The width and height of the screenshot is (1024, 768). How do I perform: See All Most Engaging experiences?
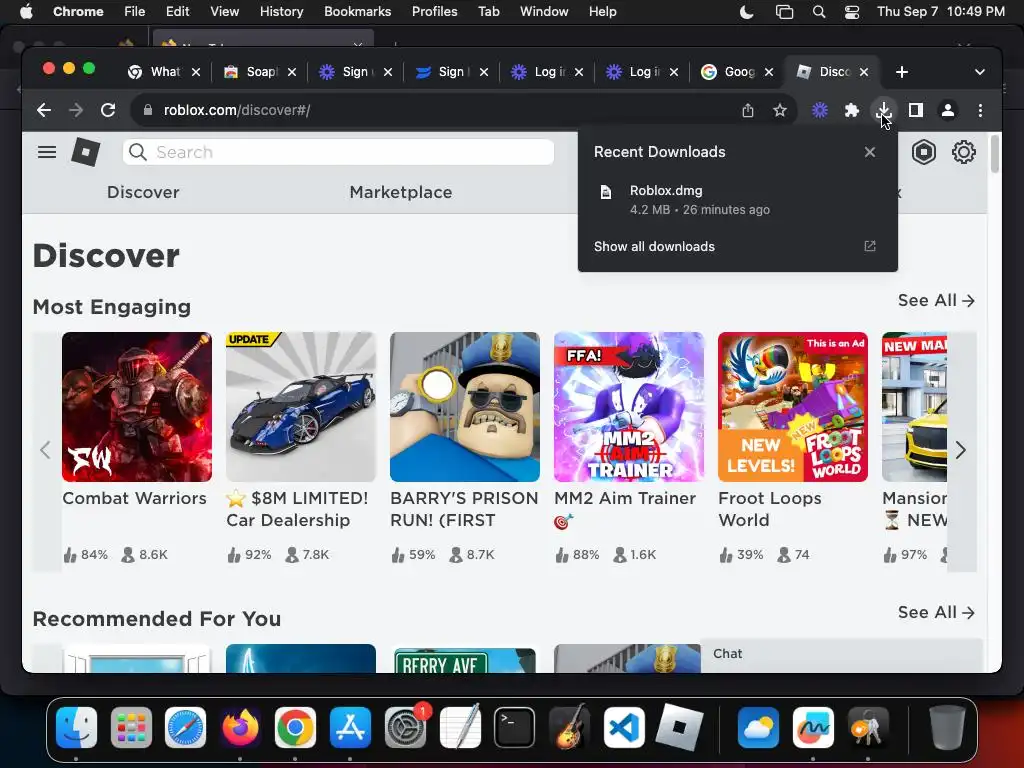click(936, 300)
